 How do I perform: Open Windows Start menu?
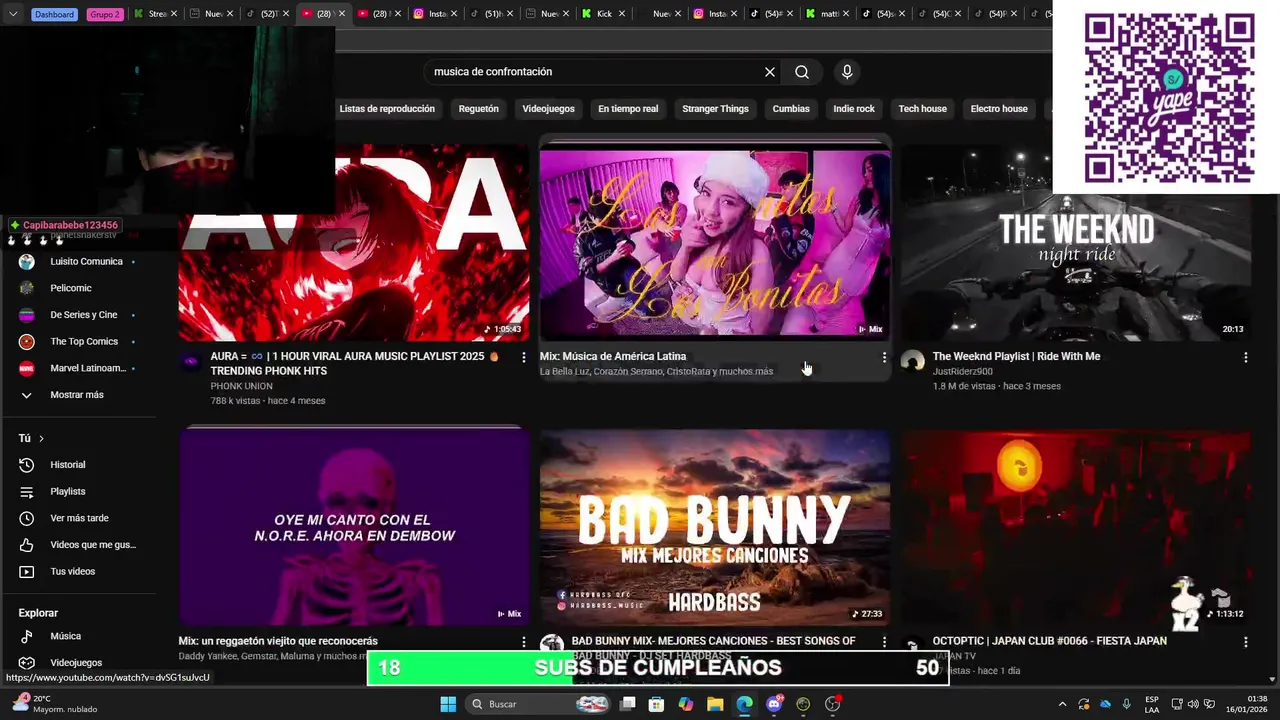448,704
